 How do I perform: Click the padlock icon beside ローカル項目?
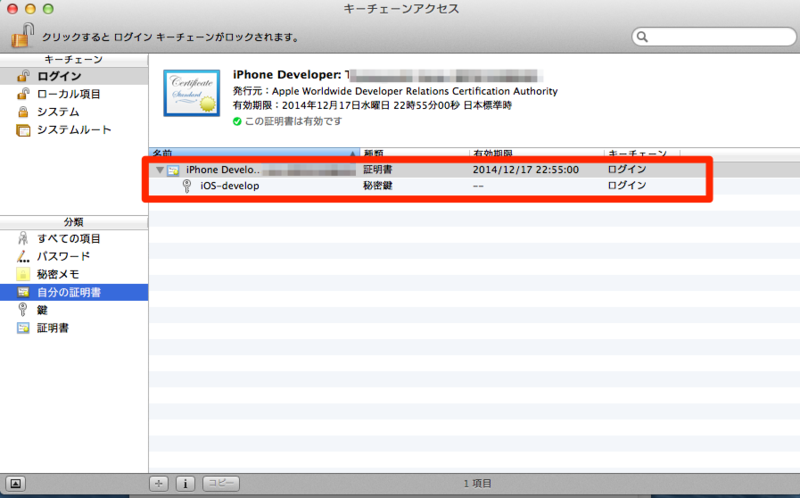[23, 94]
